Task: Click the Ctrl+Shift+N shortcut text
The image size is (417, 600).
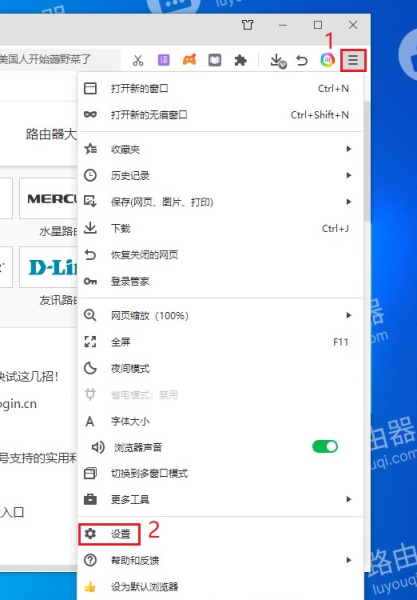Action: (320, 115)
